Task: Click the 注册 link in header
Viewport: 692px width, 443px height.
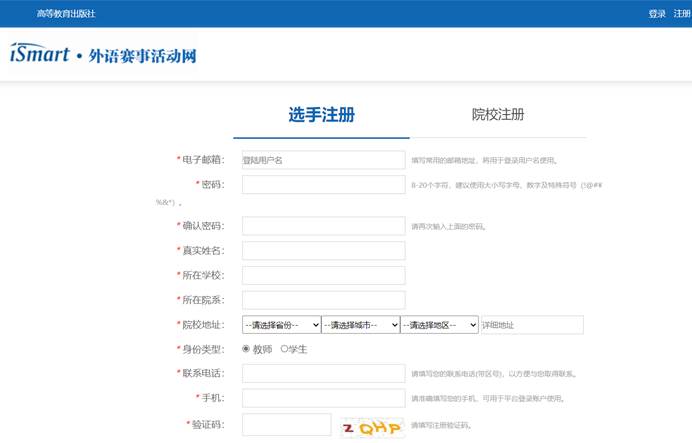Action: click(x=682, y=13)
